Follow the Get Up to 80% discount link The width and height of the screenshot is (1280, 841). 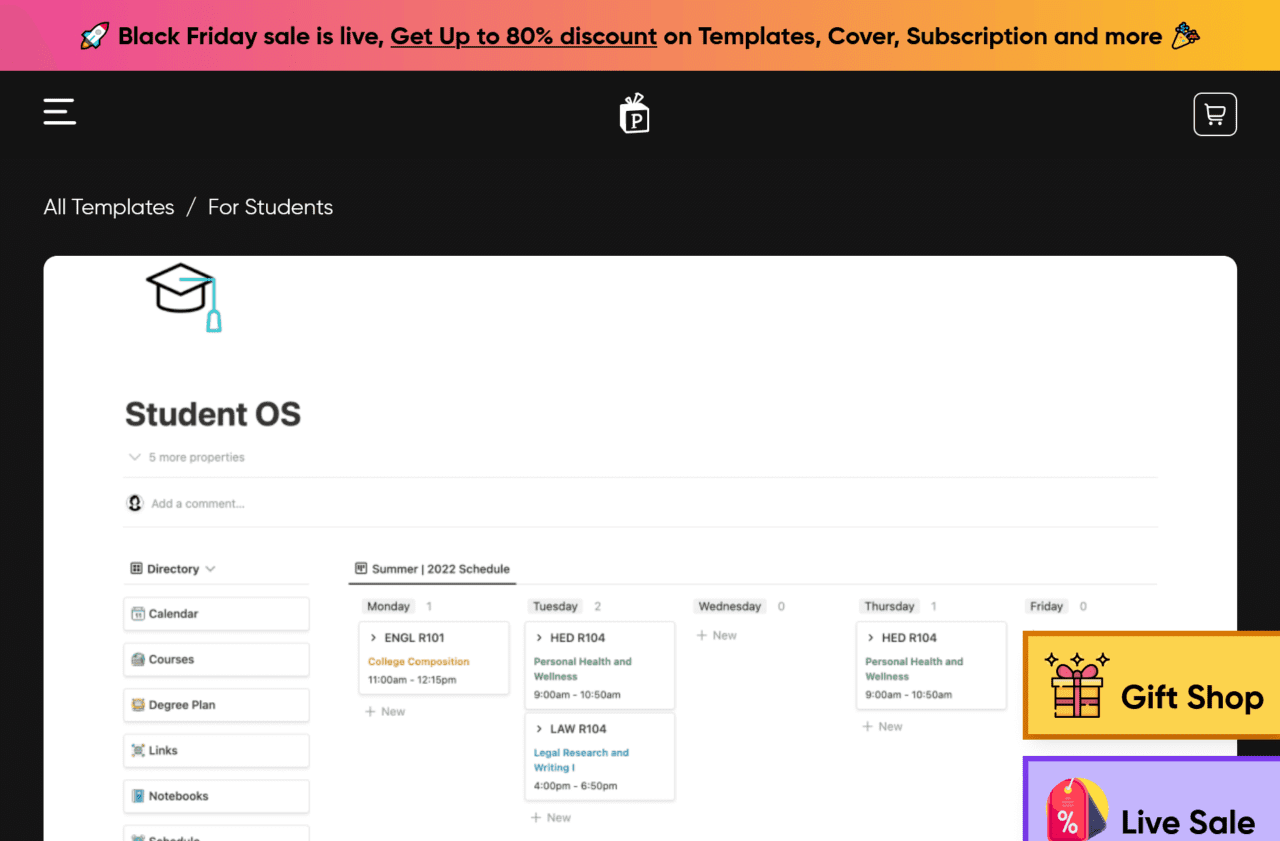523,36
